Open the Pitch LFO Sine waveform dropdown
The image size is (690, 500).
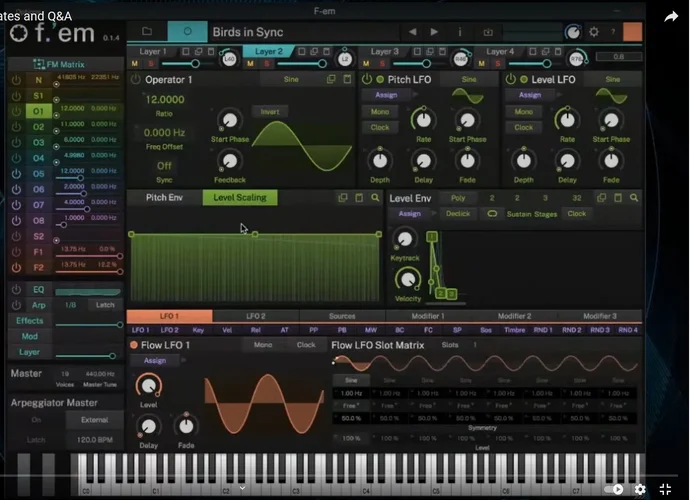pos(469,79)
